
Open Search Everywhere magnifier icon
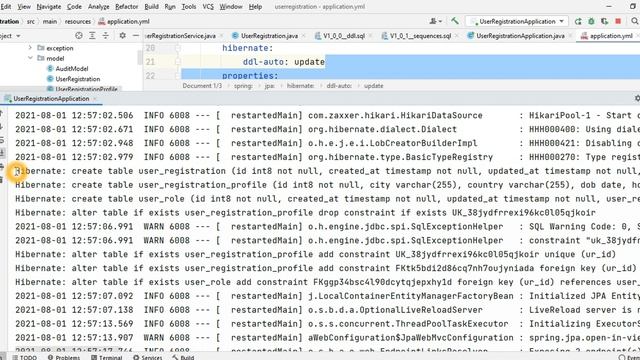(635, 21)
